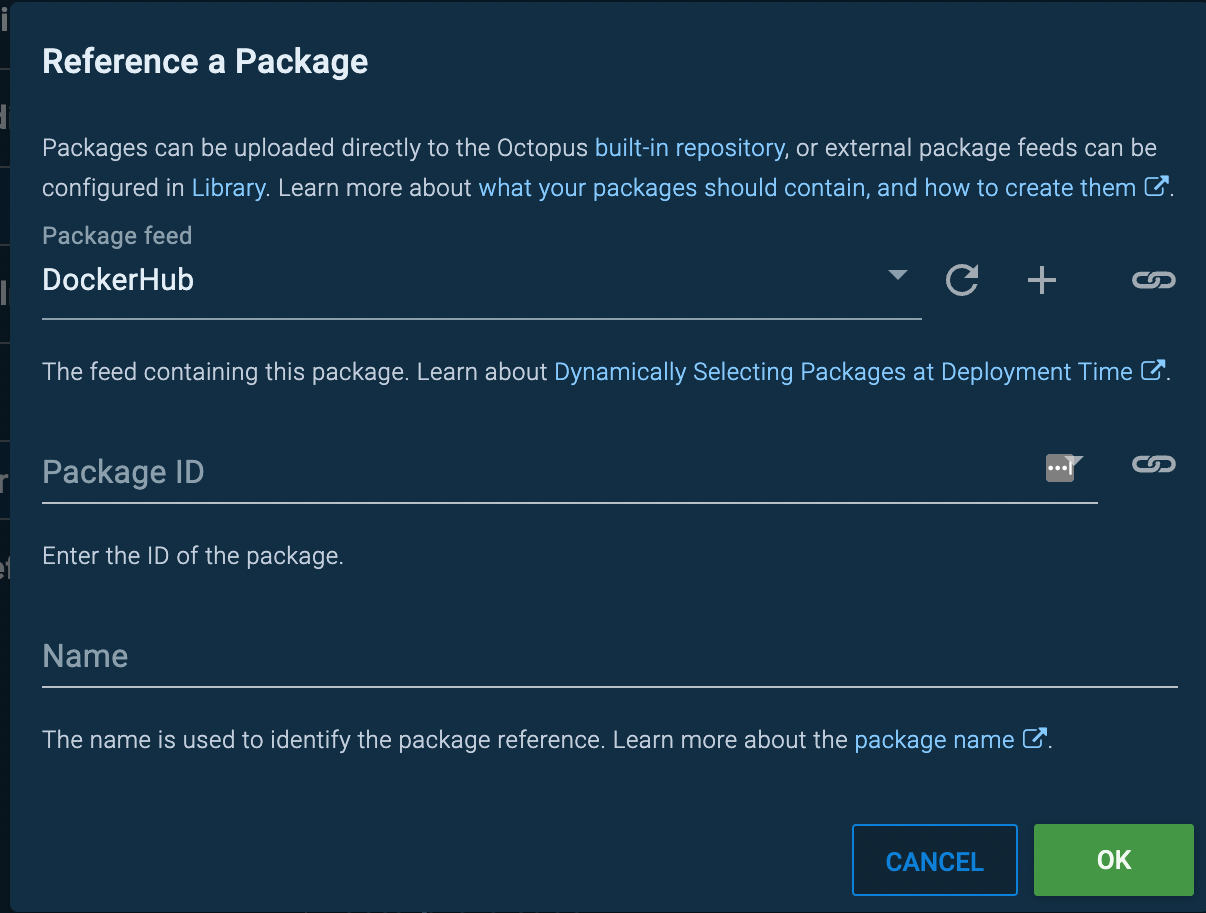Bind Package feed using chain-link icon
Screen dimensions: 1206x913
pos(1153,280)
